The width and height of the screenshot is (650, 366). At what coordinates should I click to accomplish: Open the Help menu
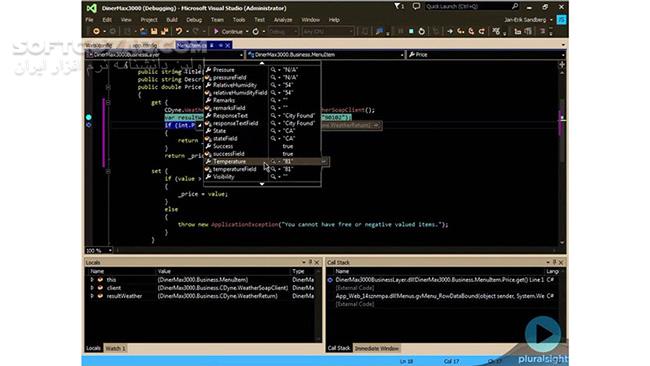click(x=334, y=19)
